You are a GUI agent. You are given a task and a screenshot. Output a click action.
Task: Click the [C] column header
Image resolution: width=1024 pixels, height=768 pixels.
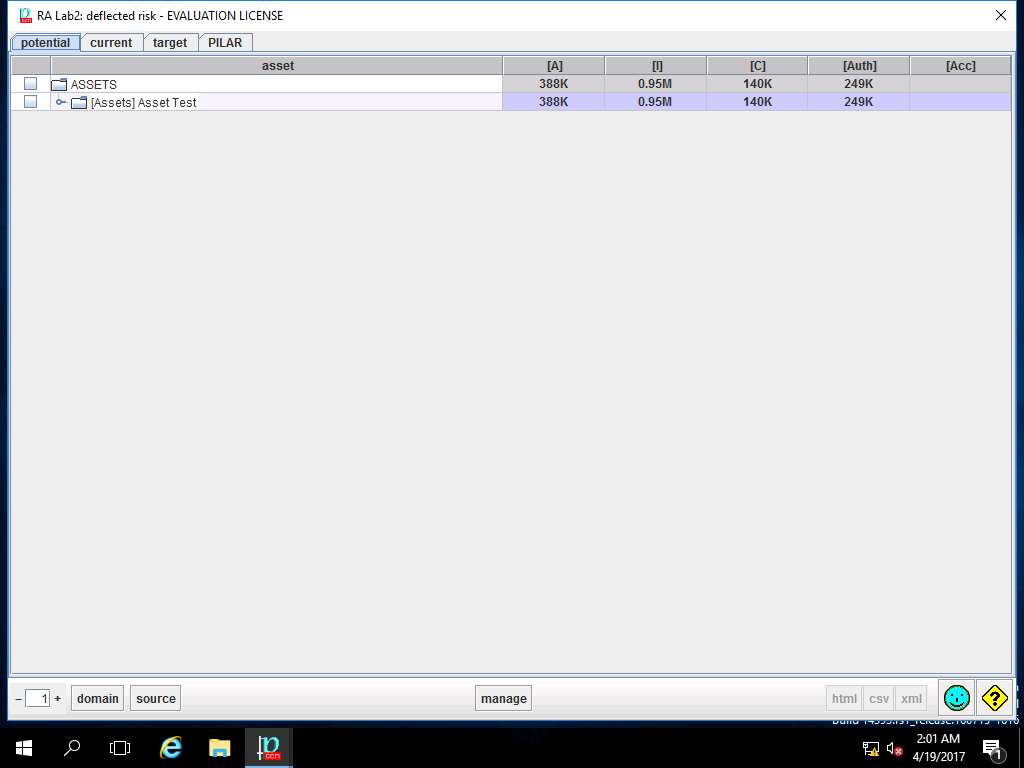pos(758,65)
